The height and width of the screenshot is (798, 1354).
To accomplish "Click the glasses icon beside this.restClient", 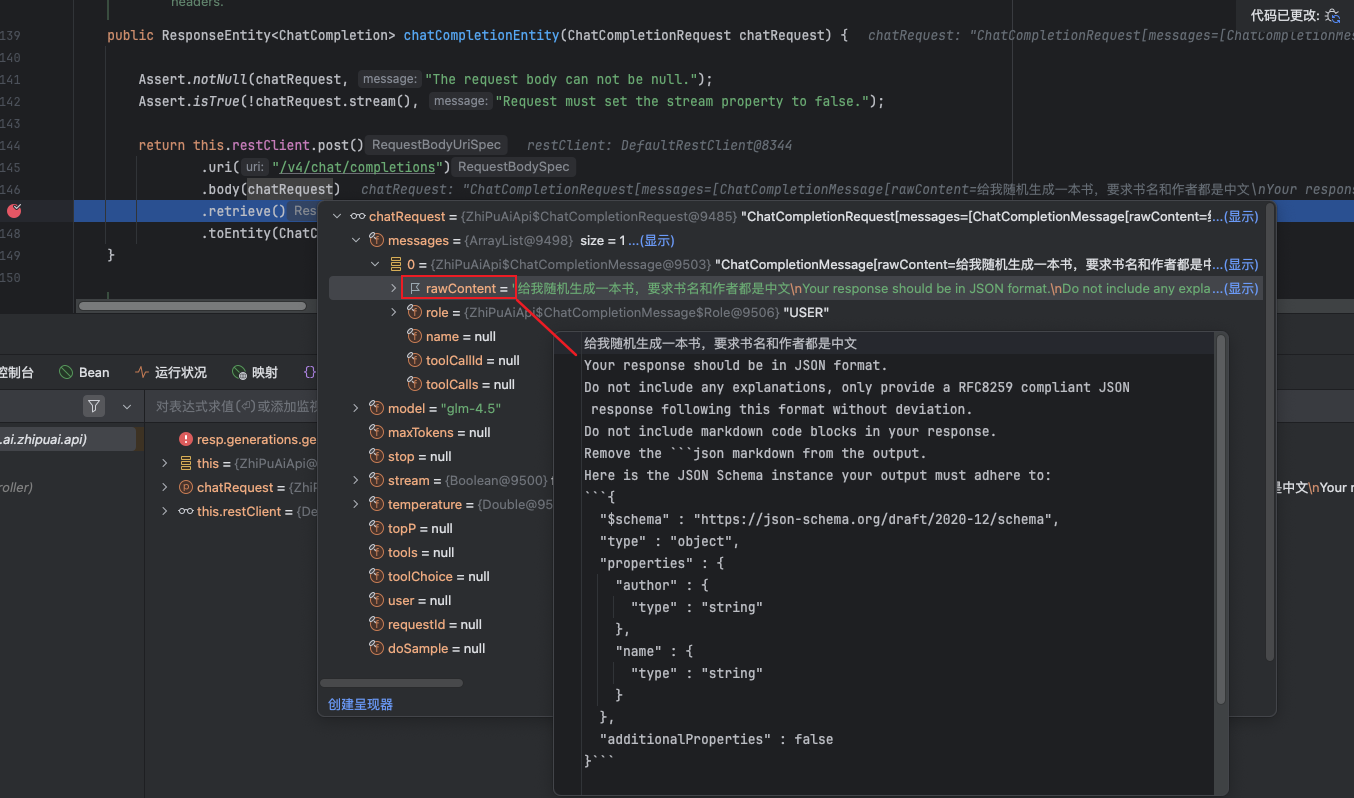I will (186, 511).
